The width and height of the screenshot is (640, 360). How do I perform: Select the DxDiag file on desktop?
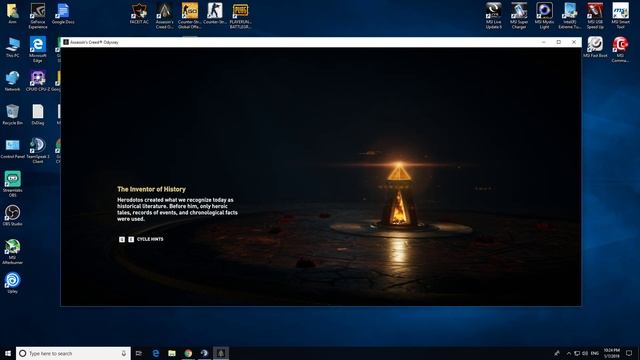click(38, 115)
